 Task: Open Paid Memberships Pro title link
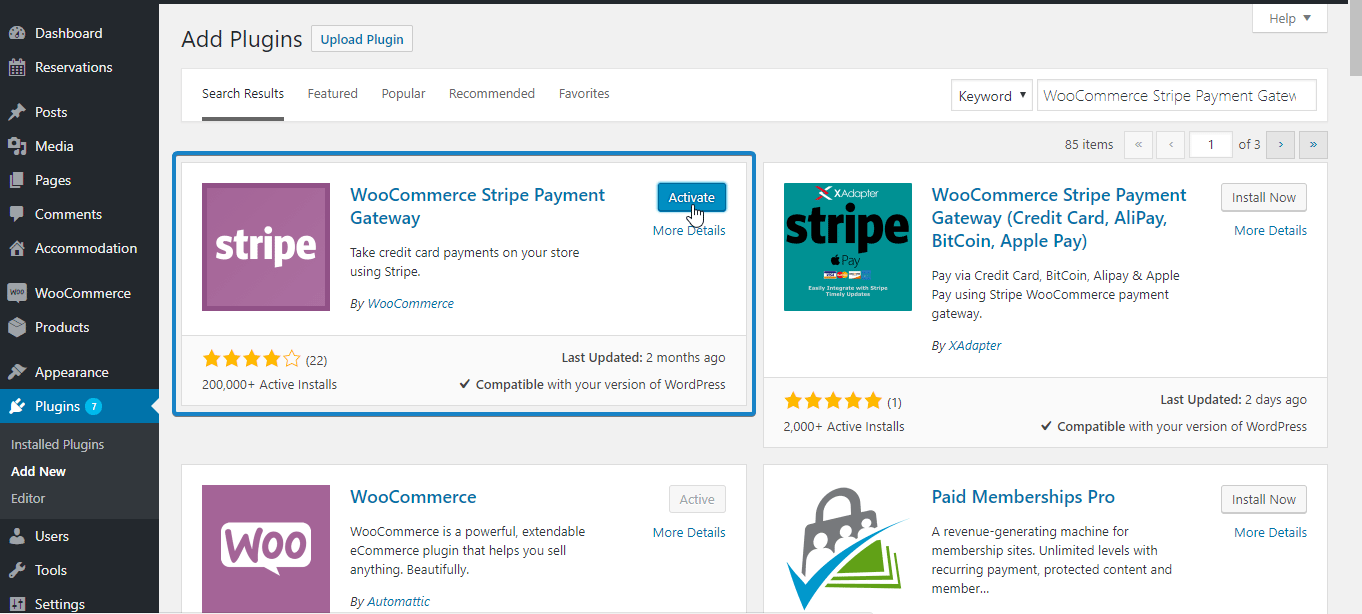[1023, 497]
